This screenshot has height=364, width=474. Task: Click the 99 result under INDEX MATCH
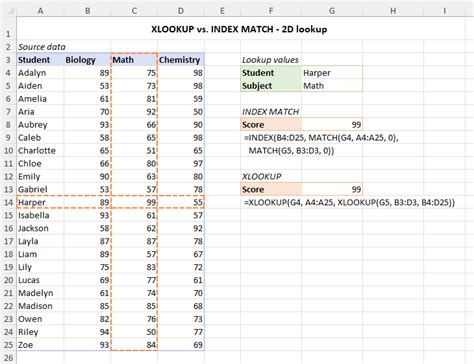pos(332,125)
